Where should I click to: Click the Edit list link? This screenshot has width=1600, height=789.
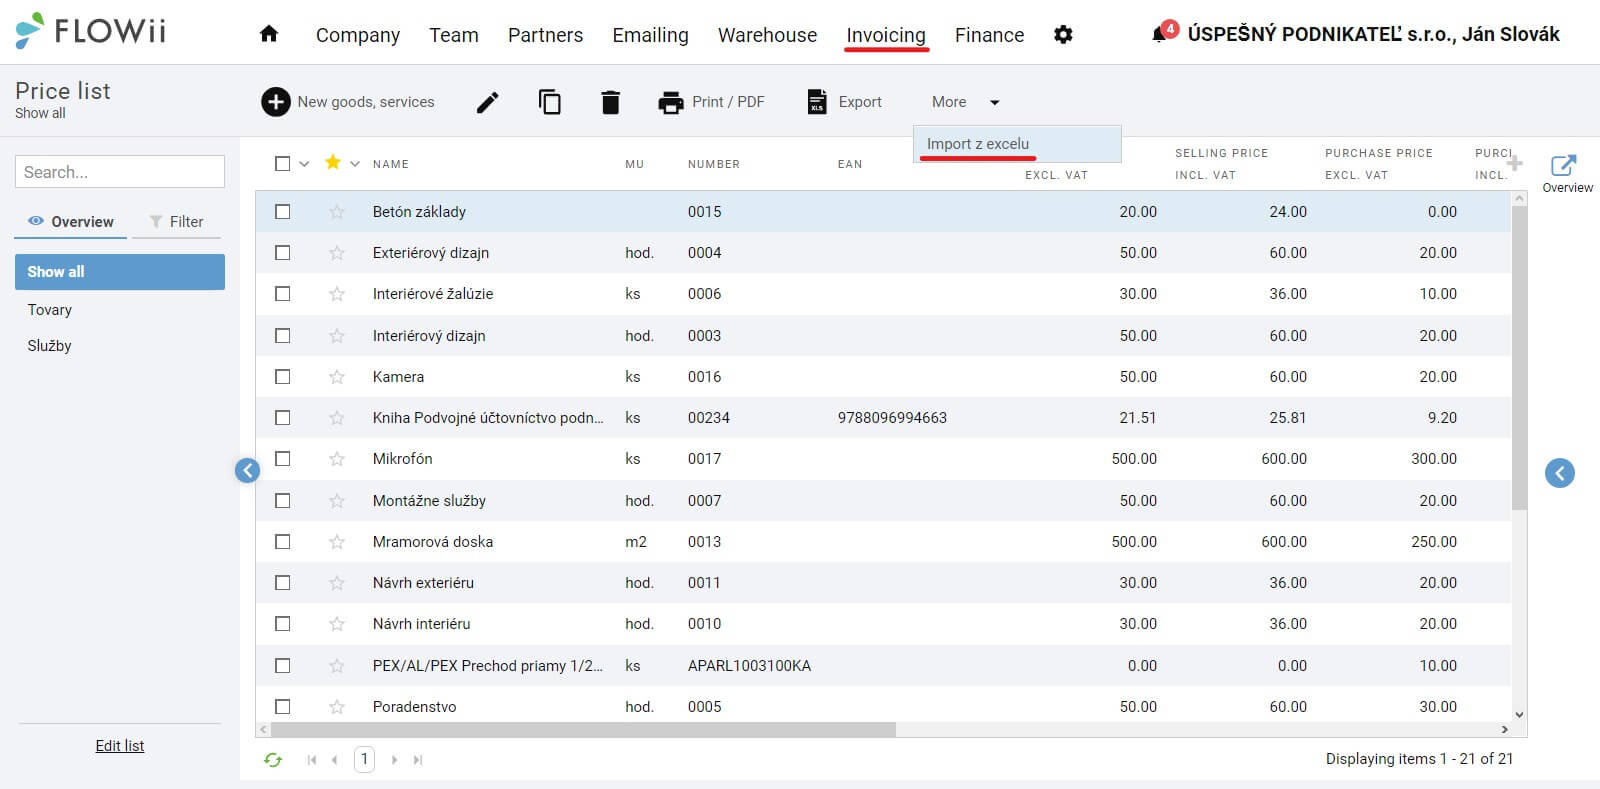pyautogui.click(x=120, y=746)
